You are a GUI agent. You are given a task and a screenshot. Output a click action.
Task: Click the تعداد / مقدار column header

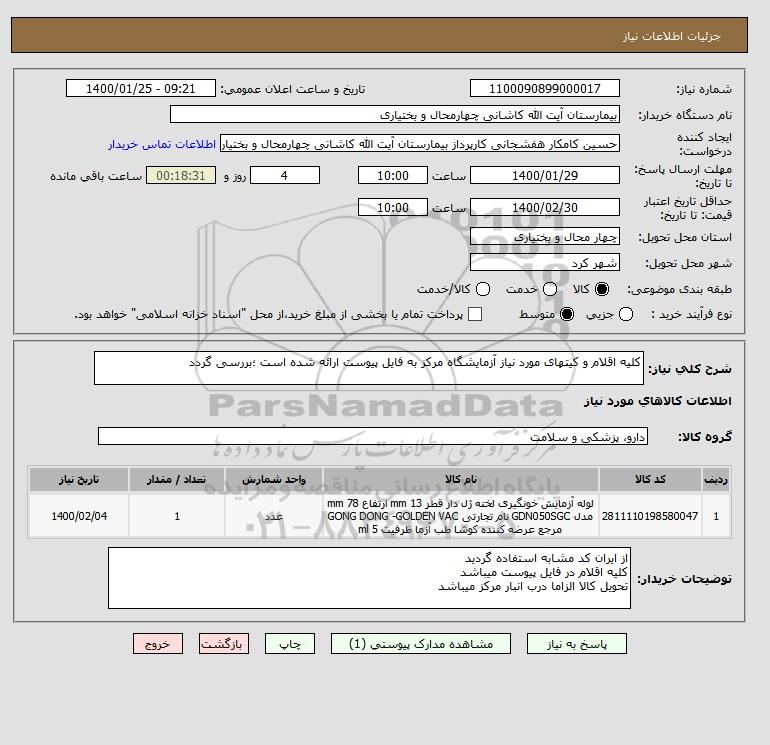coord(177,479)
